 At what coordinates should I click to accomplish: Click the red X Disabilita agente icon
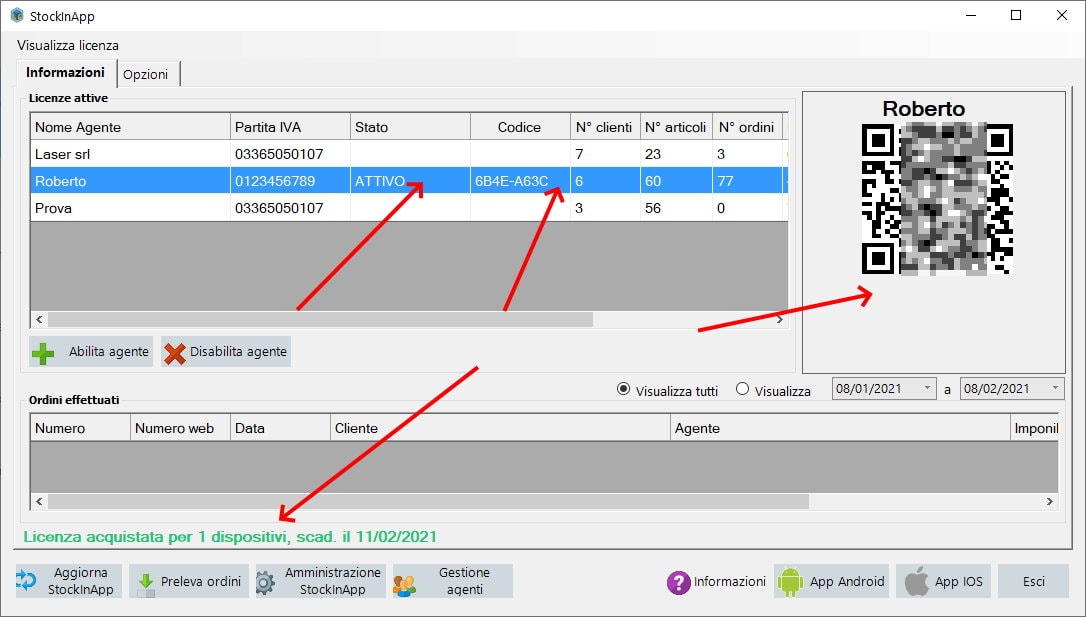click(x=175, y=352)
